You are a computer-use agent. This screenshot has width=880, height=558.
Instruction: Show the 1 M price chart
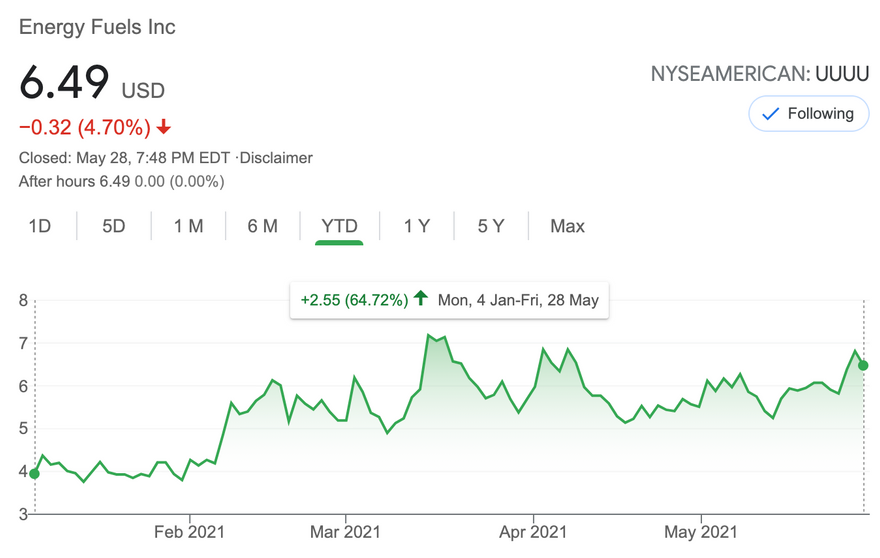188,226
